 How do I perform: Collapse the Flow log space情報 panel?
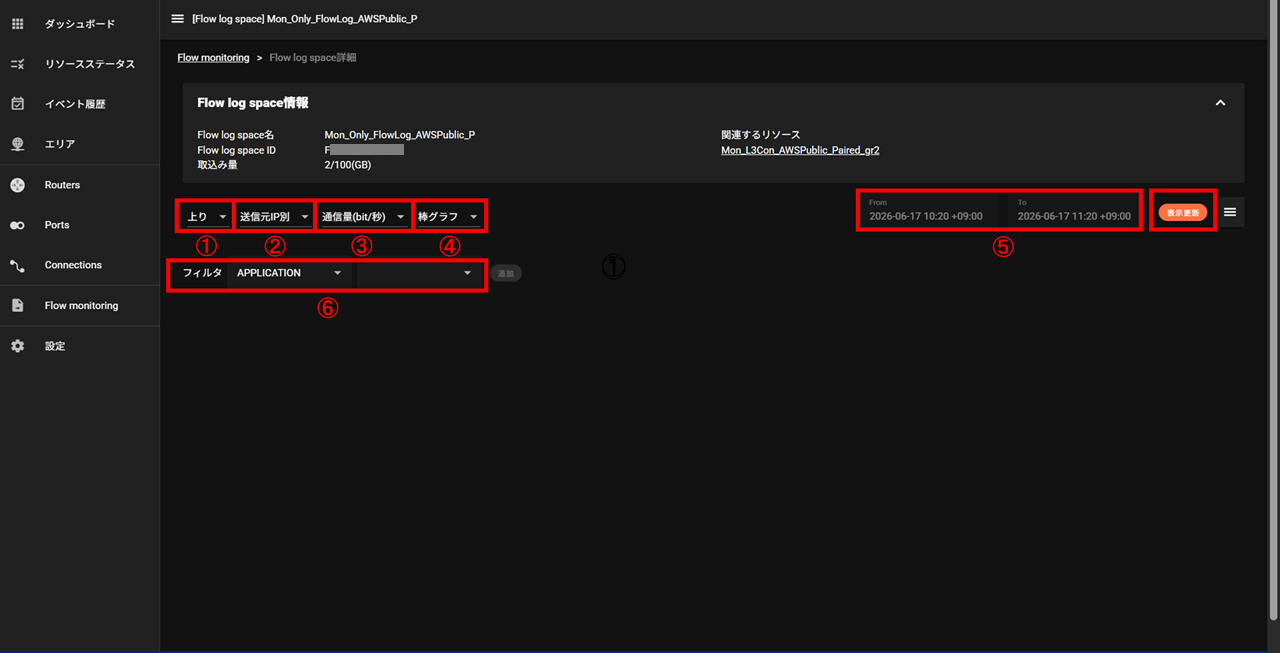1220,102
